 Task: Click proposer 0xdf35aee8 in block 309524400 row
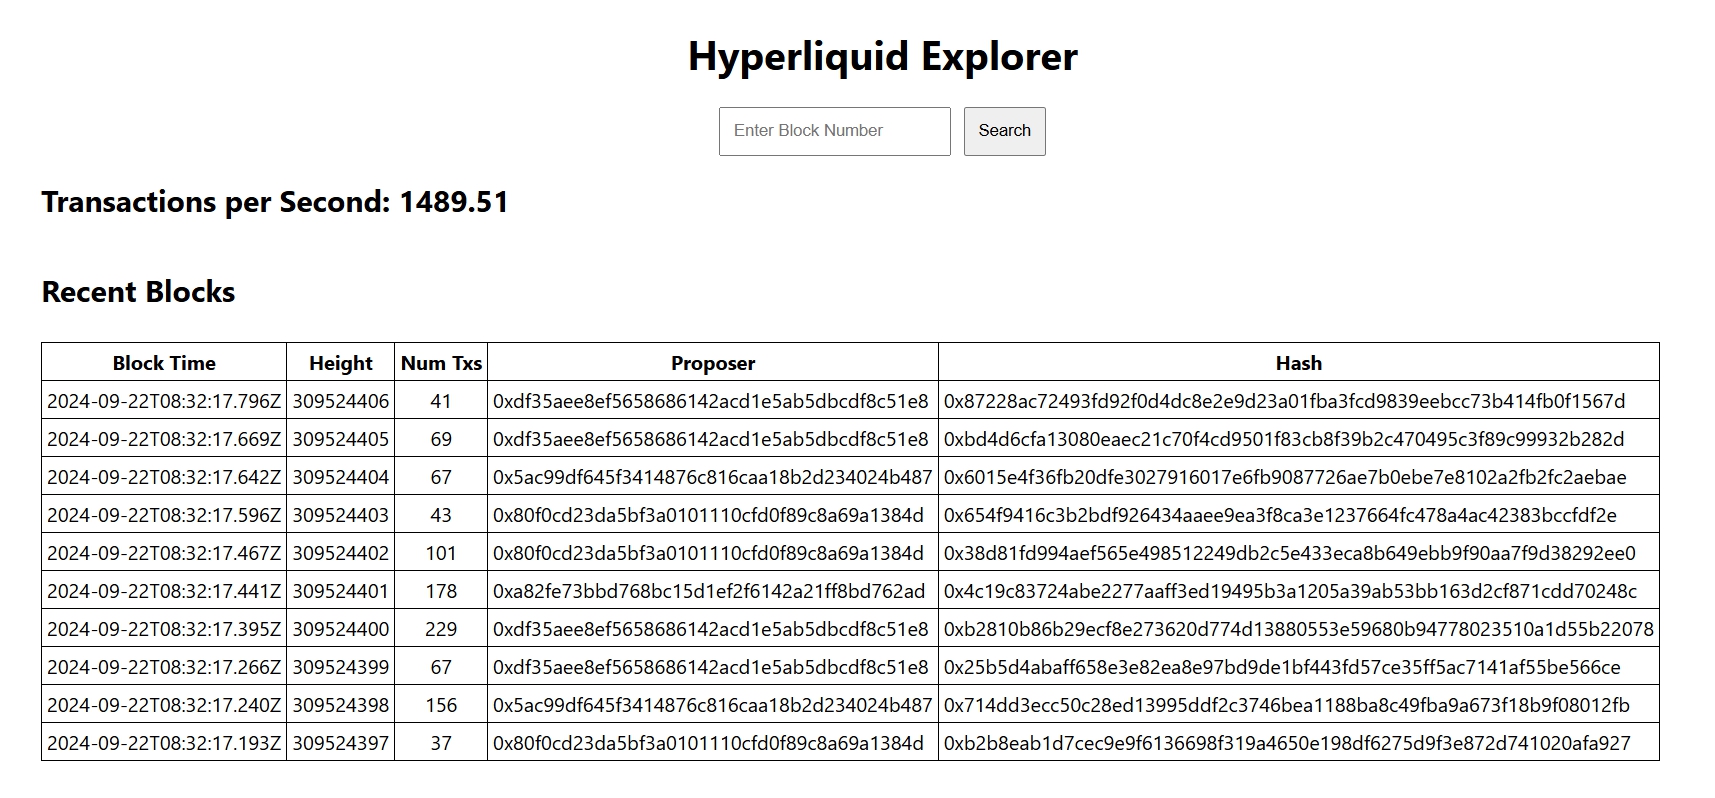pos(711,629)
